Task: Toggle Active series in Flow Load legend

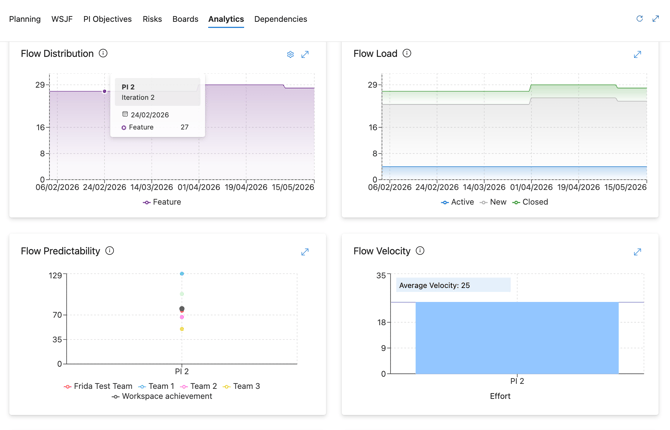Action: (457, 202)
